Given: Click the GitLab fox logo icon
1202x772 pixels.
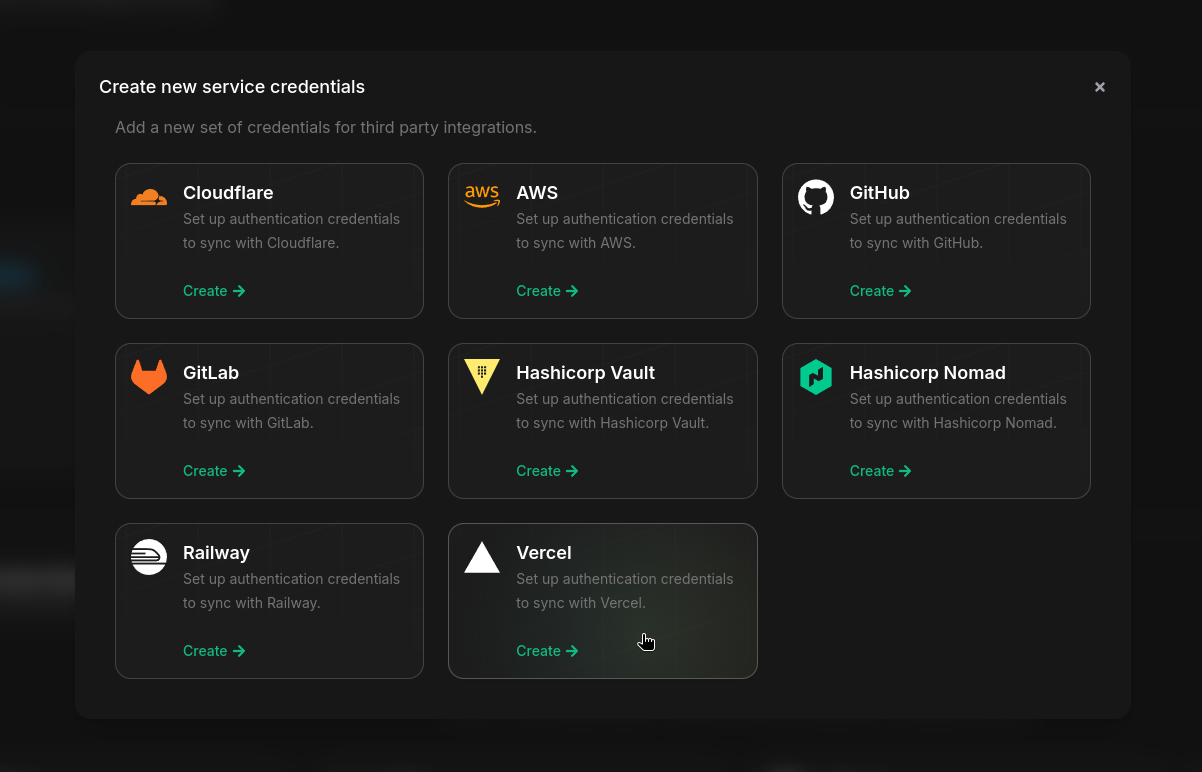Looking at the screenshot, I should tap(149, 377).
